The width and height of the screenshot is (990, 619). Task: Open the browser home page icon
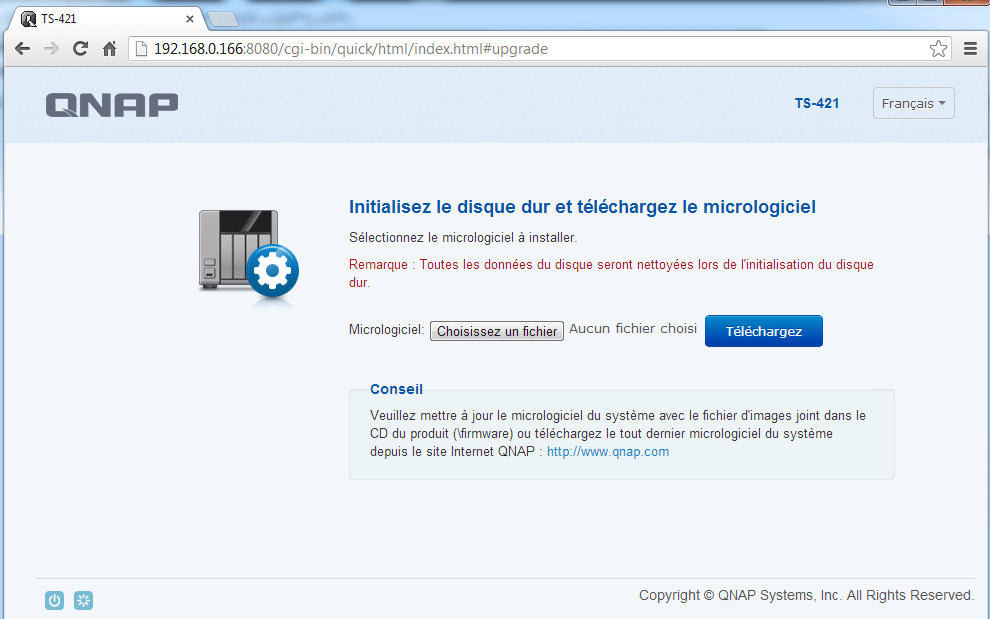click(x=110, y=48)
